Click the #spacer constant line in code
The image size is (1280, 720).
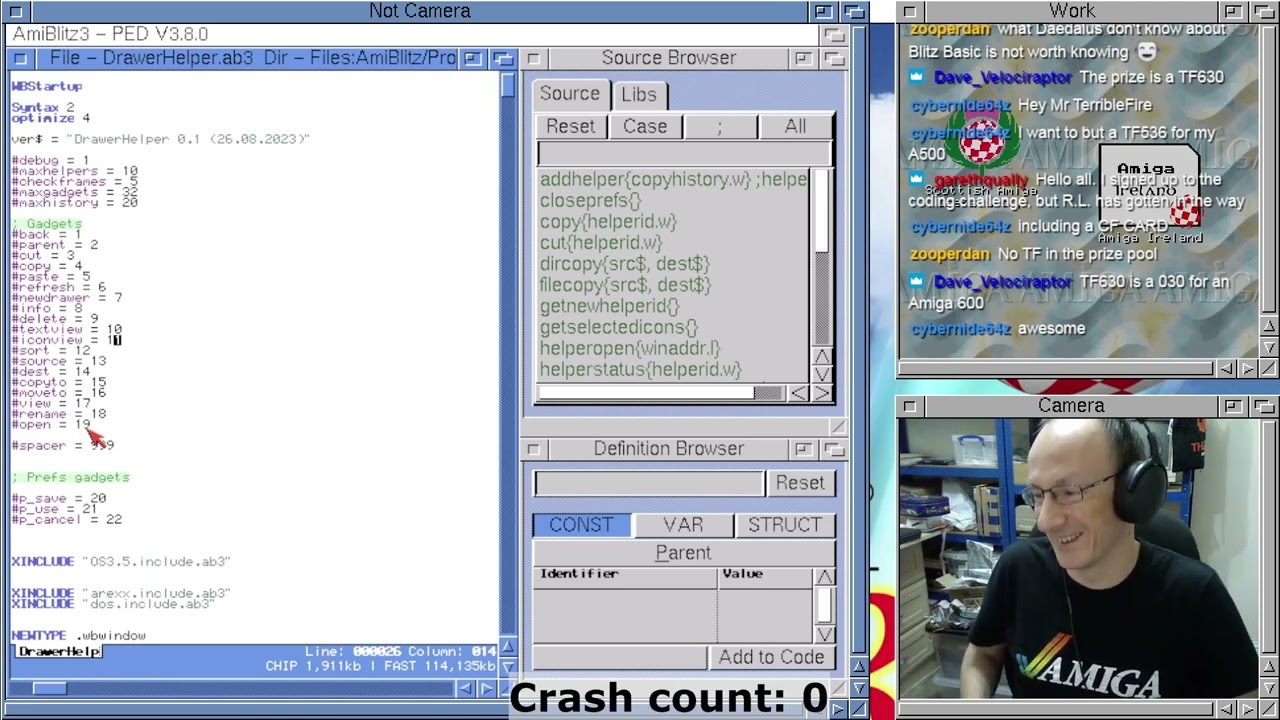point(63,446)
